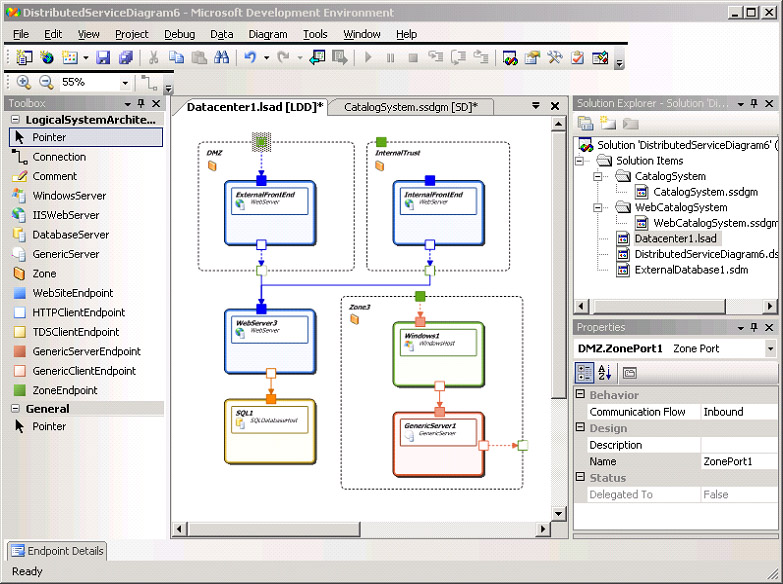Click the Toolbox wrench-and-hammer toolbar icon
Screen dimensions: 783x584
point(555,57)
